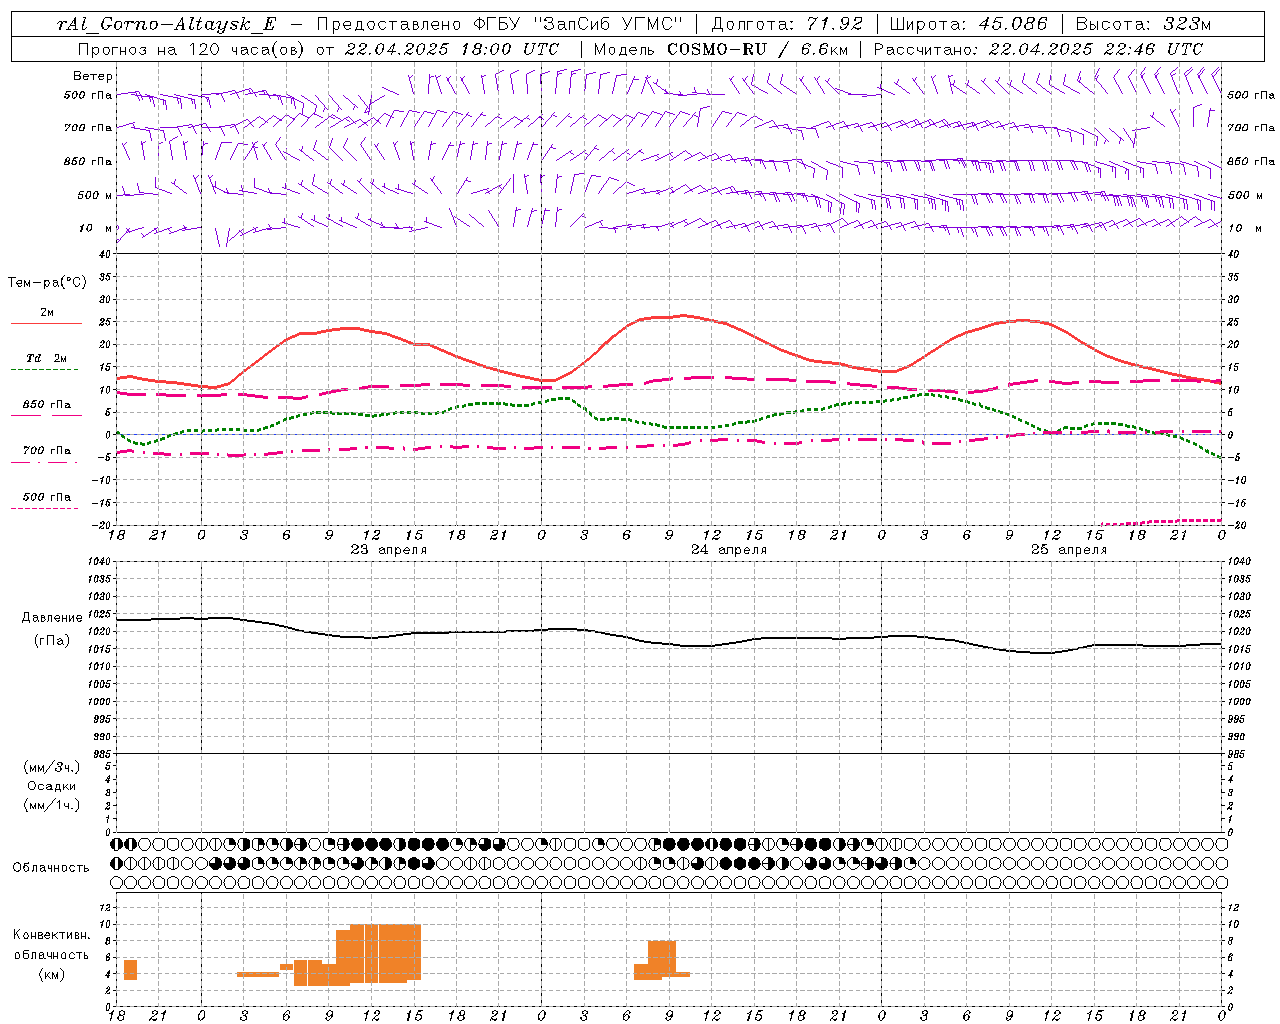Image resolution: width=1280 pixels, height=1024 pixels.
Task: Click the Облачность cloud cover label
Action: click(51, 867)
